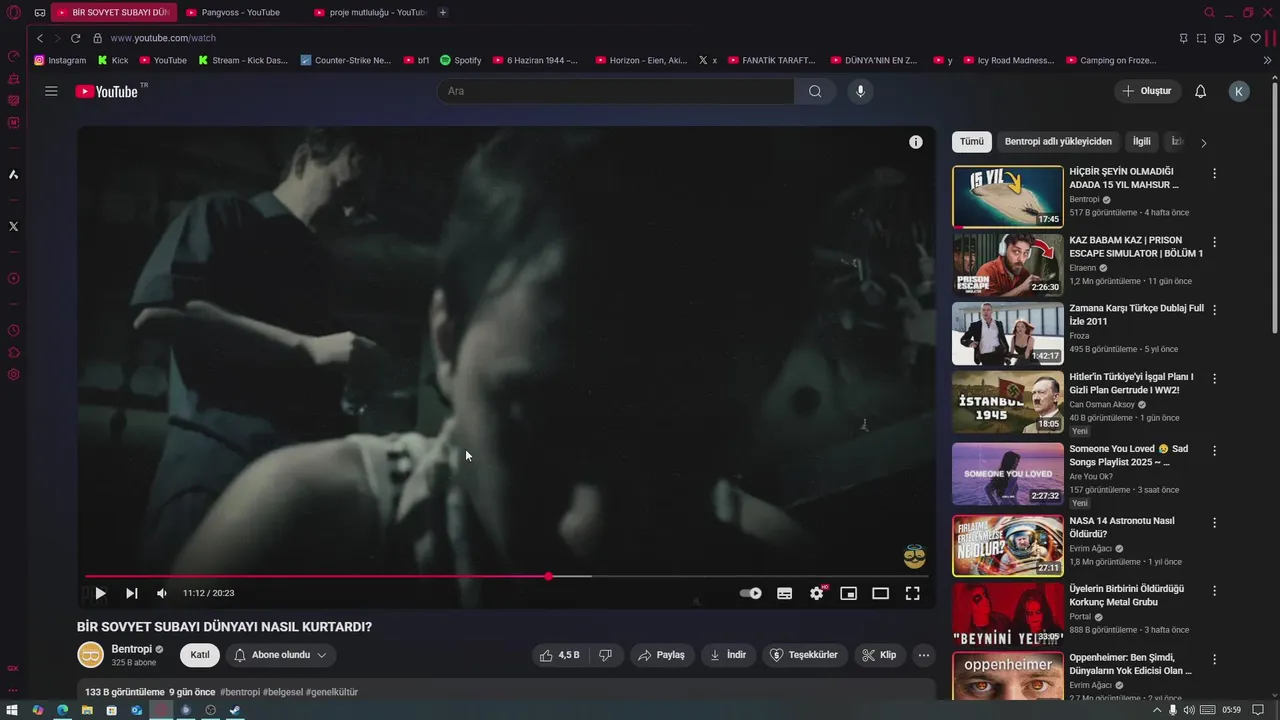1280x720 pixels.
Task: Open a new browser tab
Action: pos(443,12)
